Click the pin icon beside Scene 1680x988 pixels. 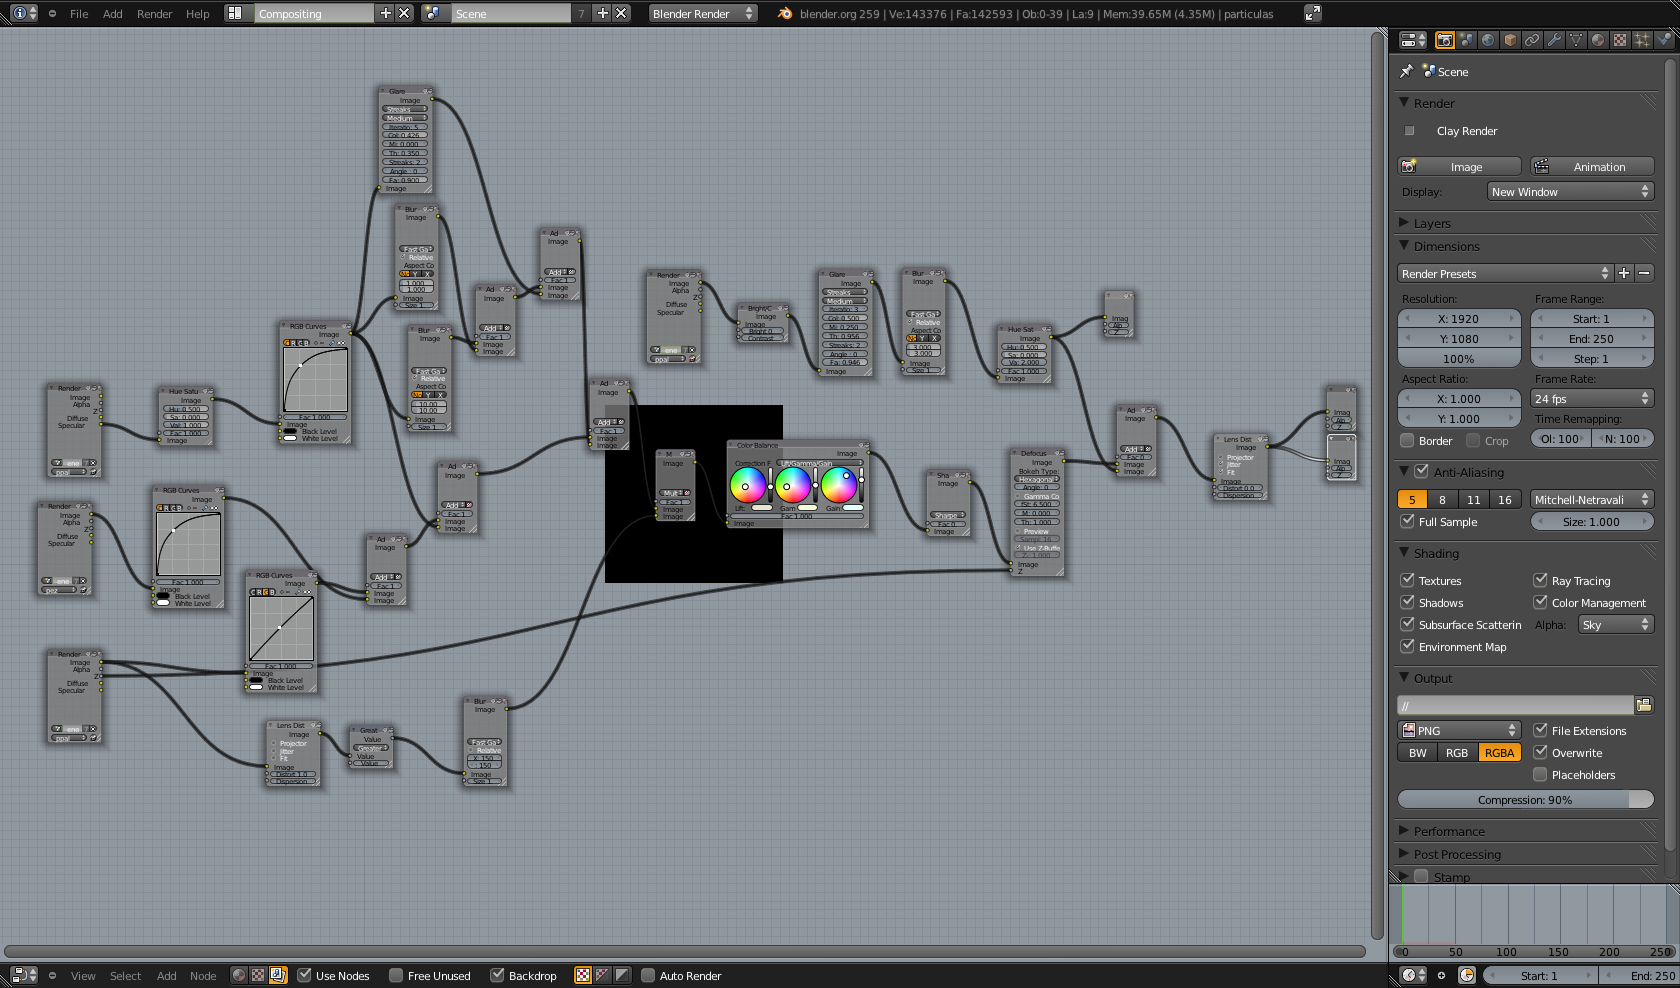click(x=1406, y=71)
